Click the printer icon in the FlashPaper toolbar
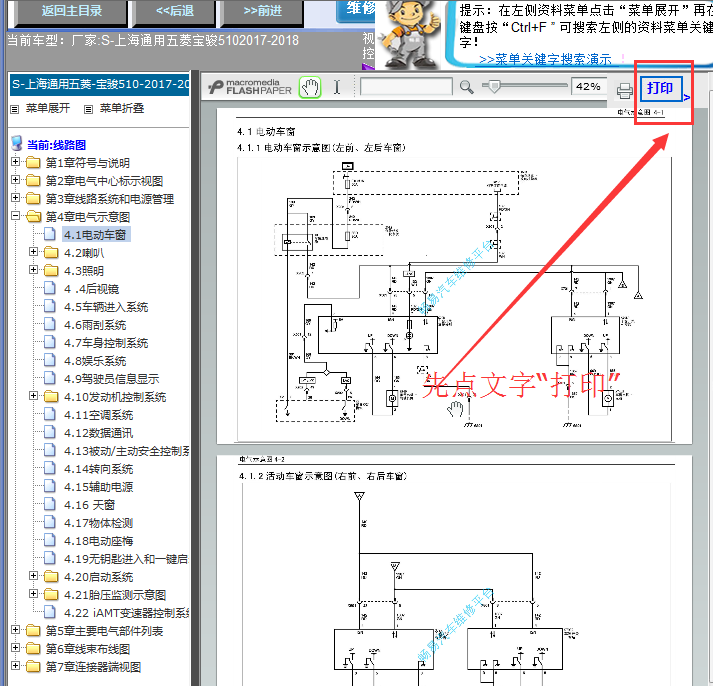 tap(625, 90)
